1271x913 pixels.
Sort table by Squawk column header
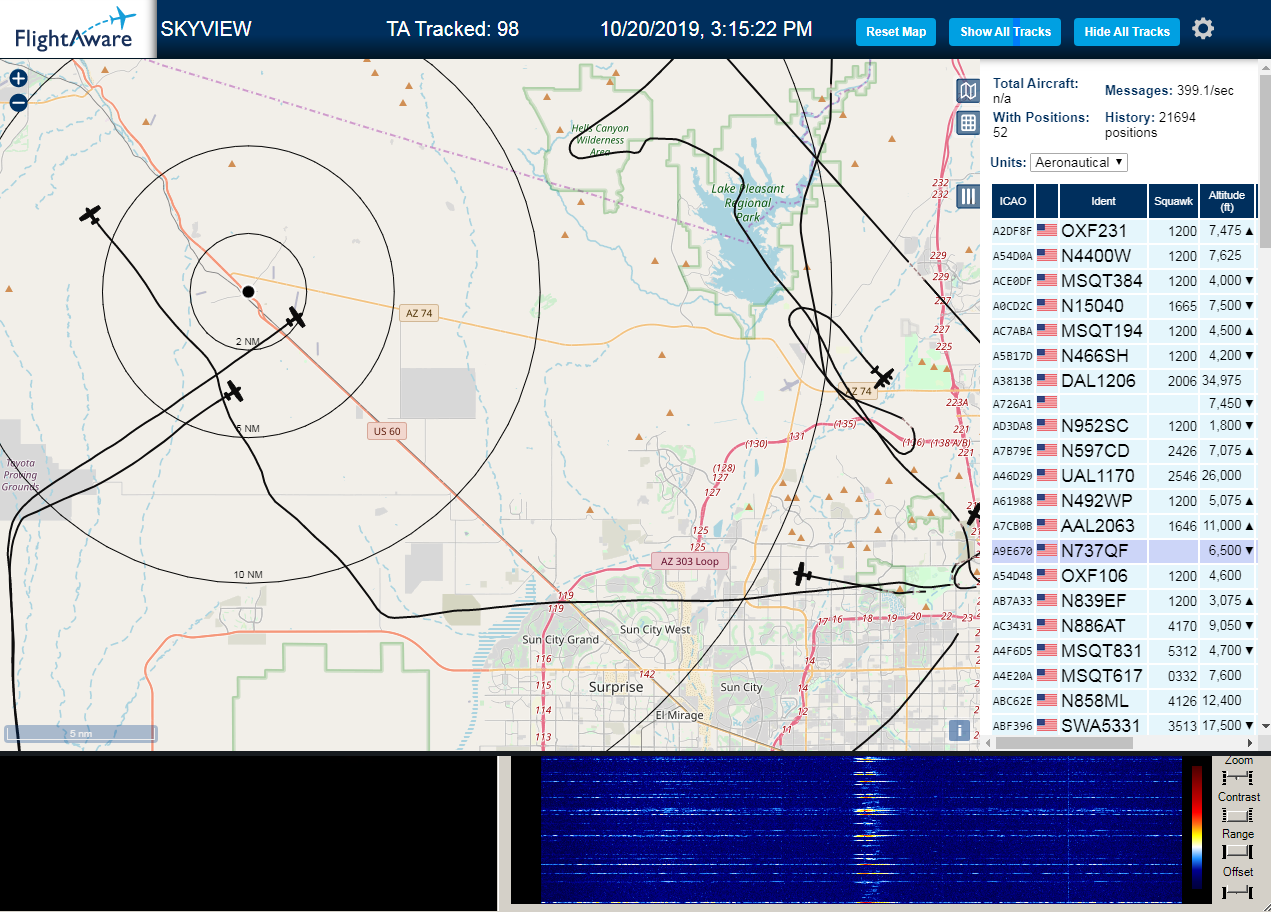click(x=1173, y=201)
